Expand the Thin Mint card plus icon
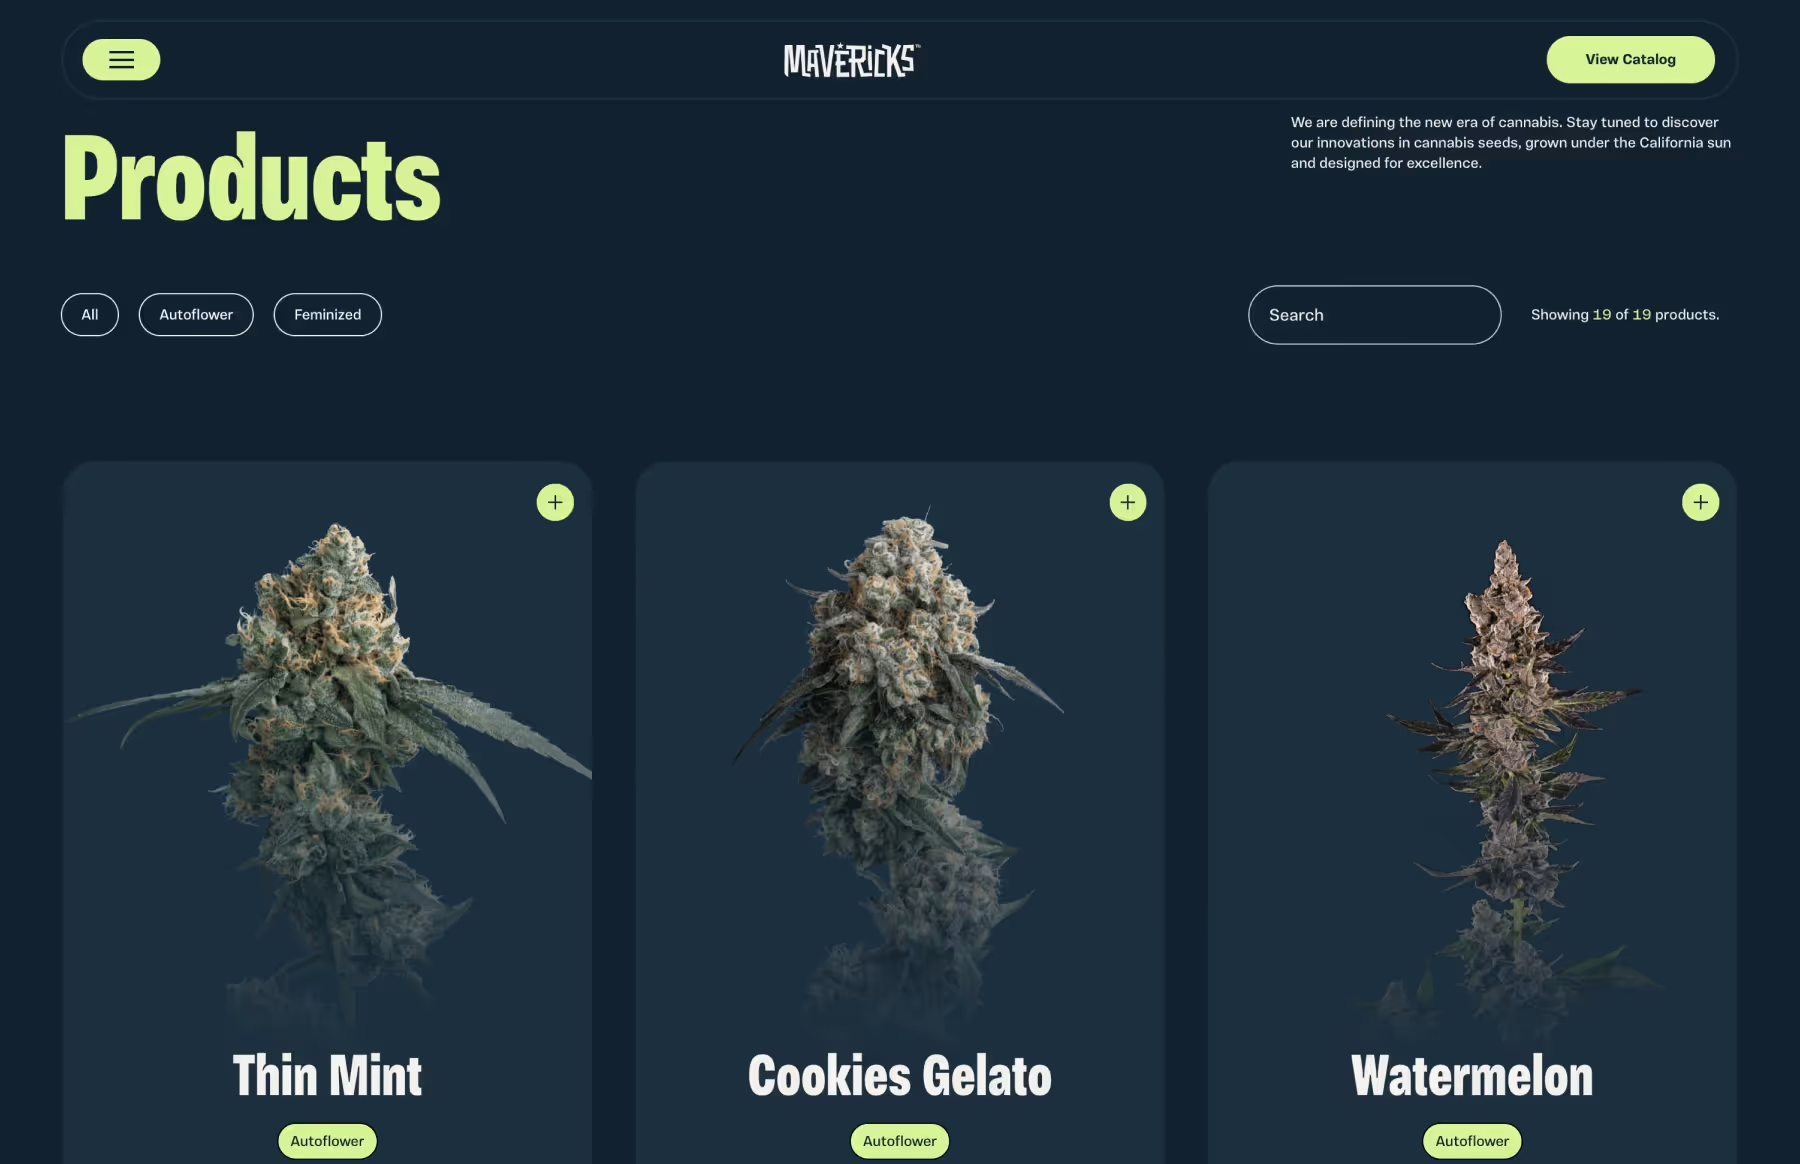Screen dimensions: 1800x1164 click(x=555, y=502)
